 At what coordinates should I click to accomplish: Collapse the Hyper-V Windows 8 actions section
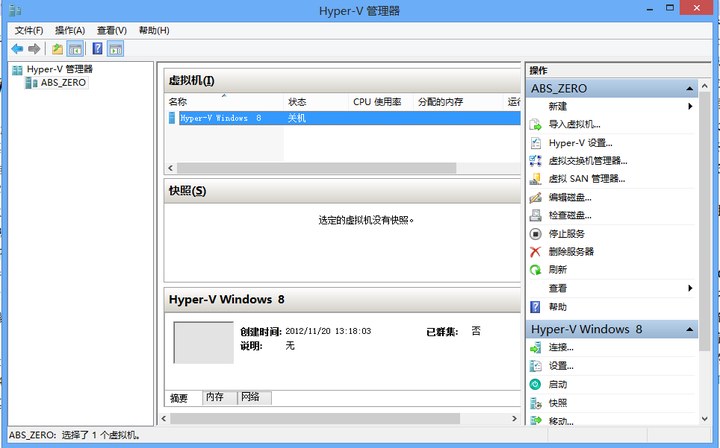pyautogui.click(x=689, y=330)
